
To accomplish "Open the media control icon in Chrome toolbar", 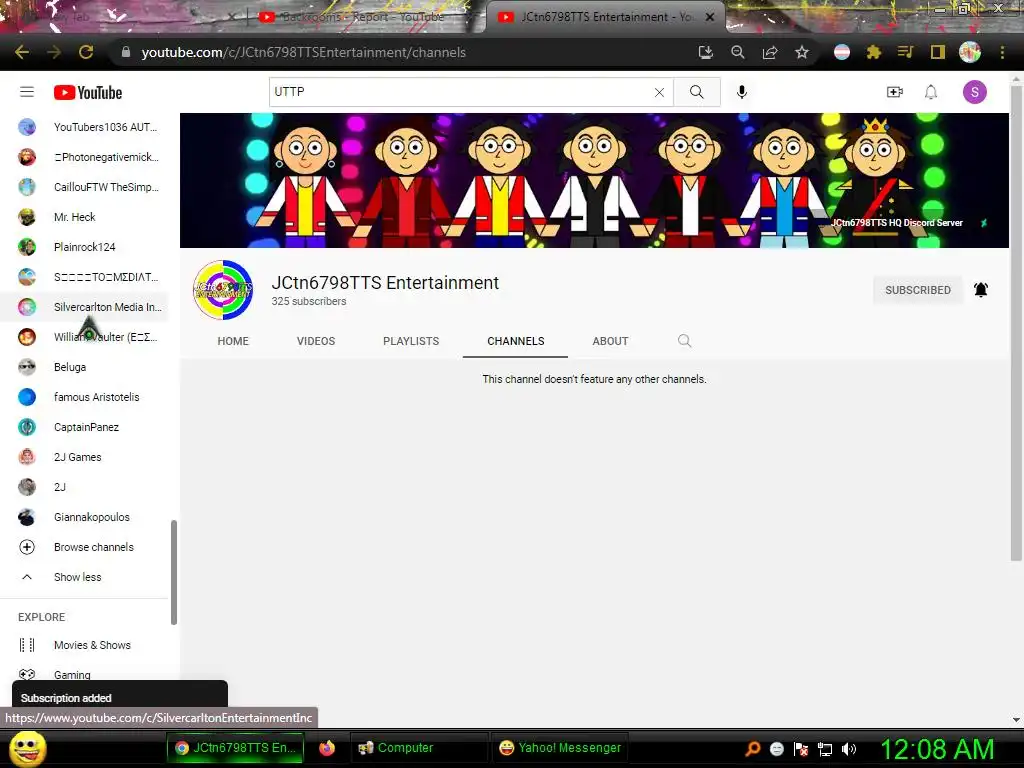I will 905,52.
